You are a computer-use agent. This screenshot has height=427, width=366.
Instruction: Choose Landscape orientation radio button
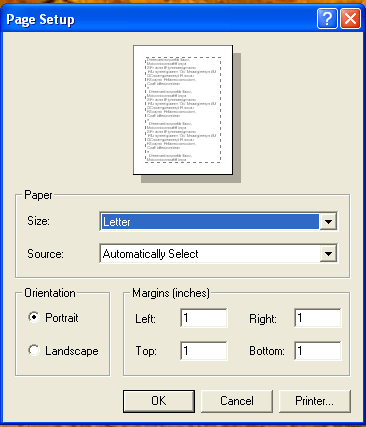[x=34, y=350]
